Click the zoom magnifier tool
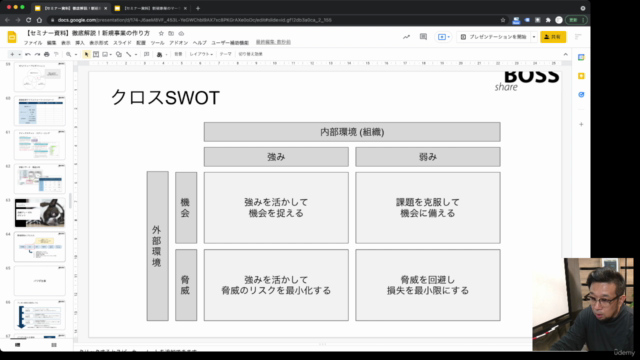Screen dimensions: 640x360 [x=69, y=54]
